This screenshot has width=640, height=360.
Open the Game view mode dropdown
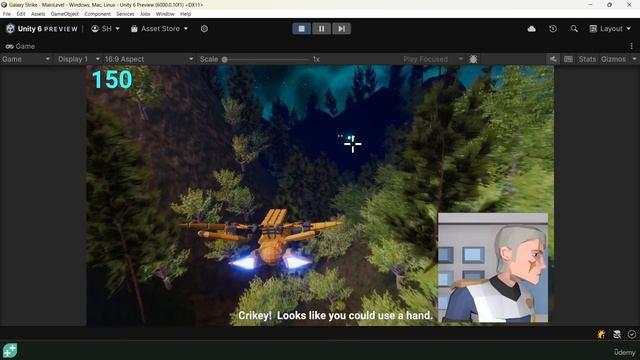coord(25,59)
